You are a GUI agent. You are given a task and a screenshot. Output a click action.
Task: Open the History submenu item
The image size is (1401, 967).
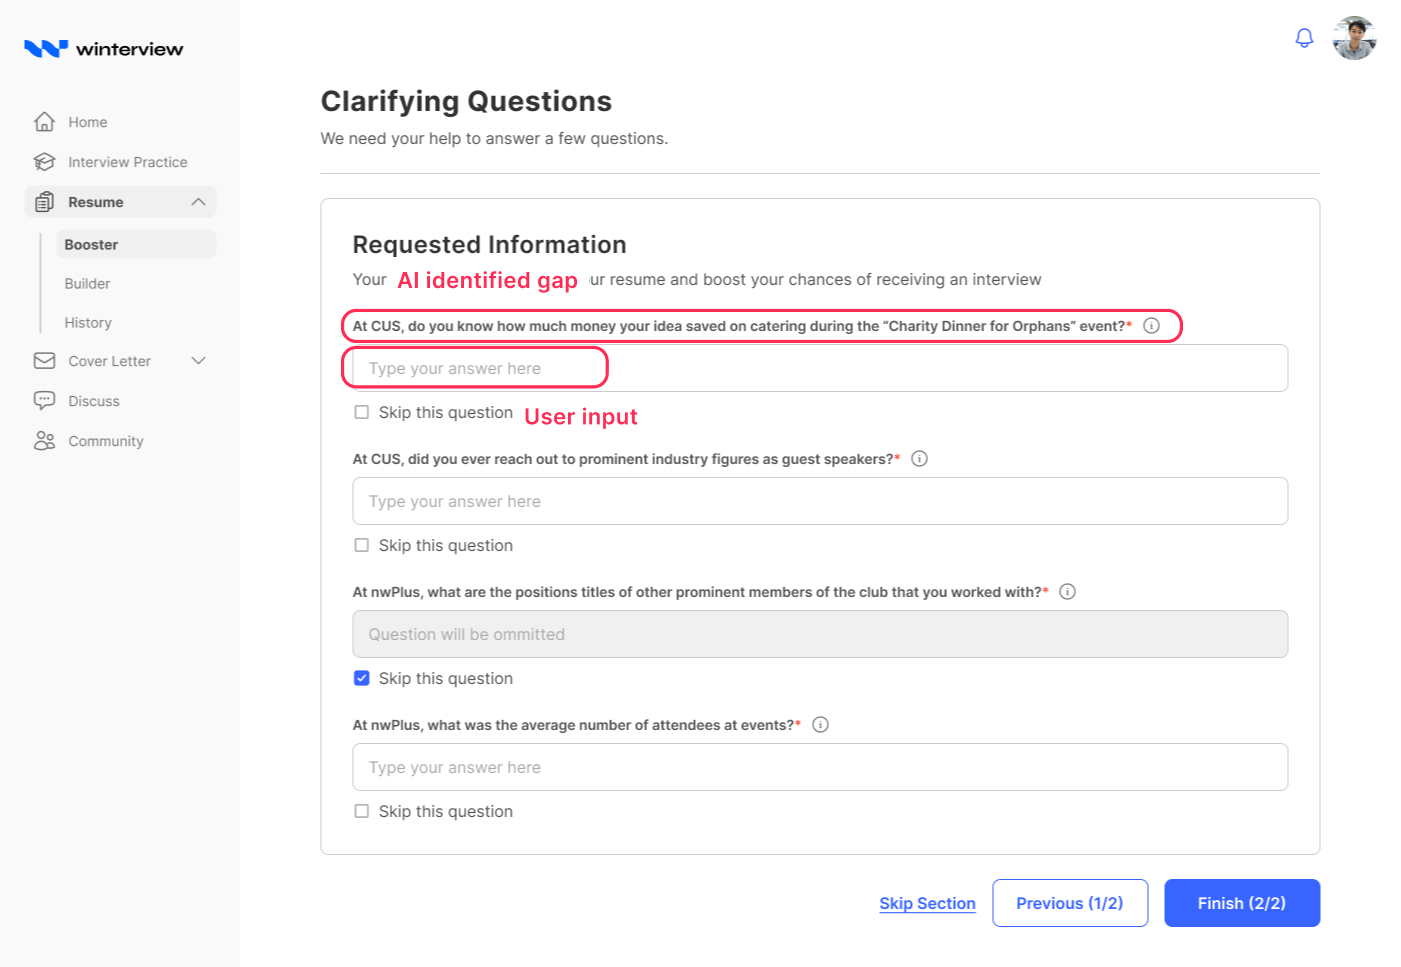88,323
